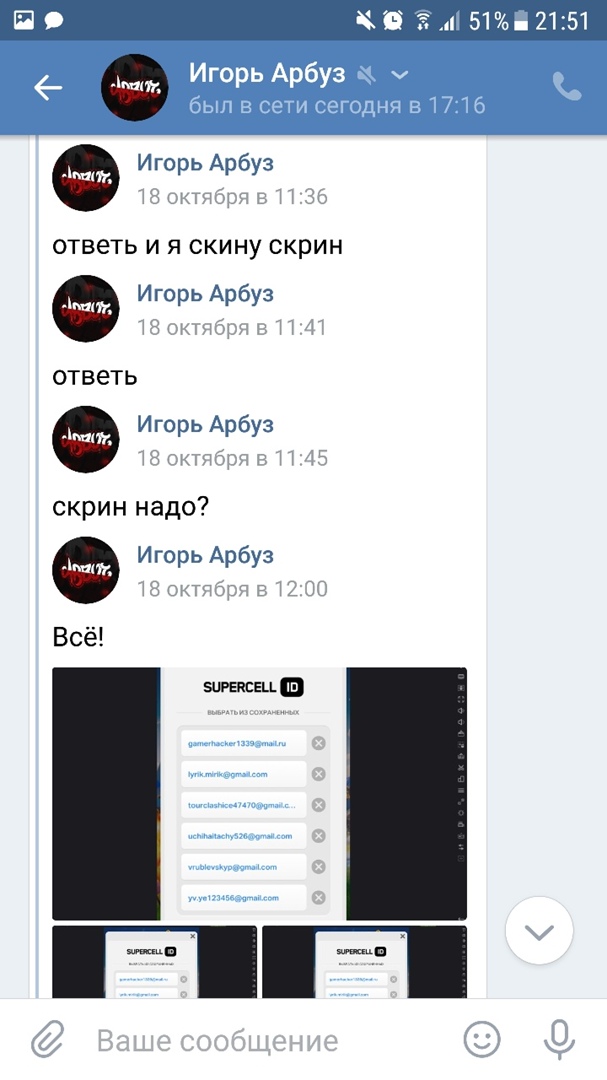The width and height of the screenshot is (607, 1080).
Task: Open the emoji smiley picker
Action: click(x=482, y=1039)
